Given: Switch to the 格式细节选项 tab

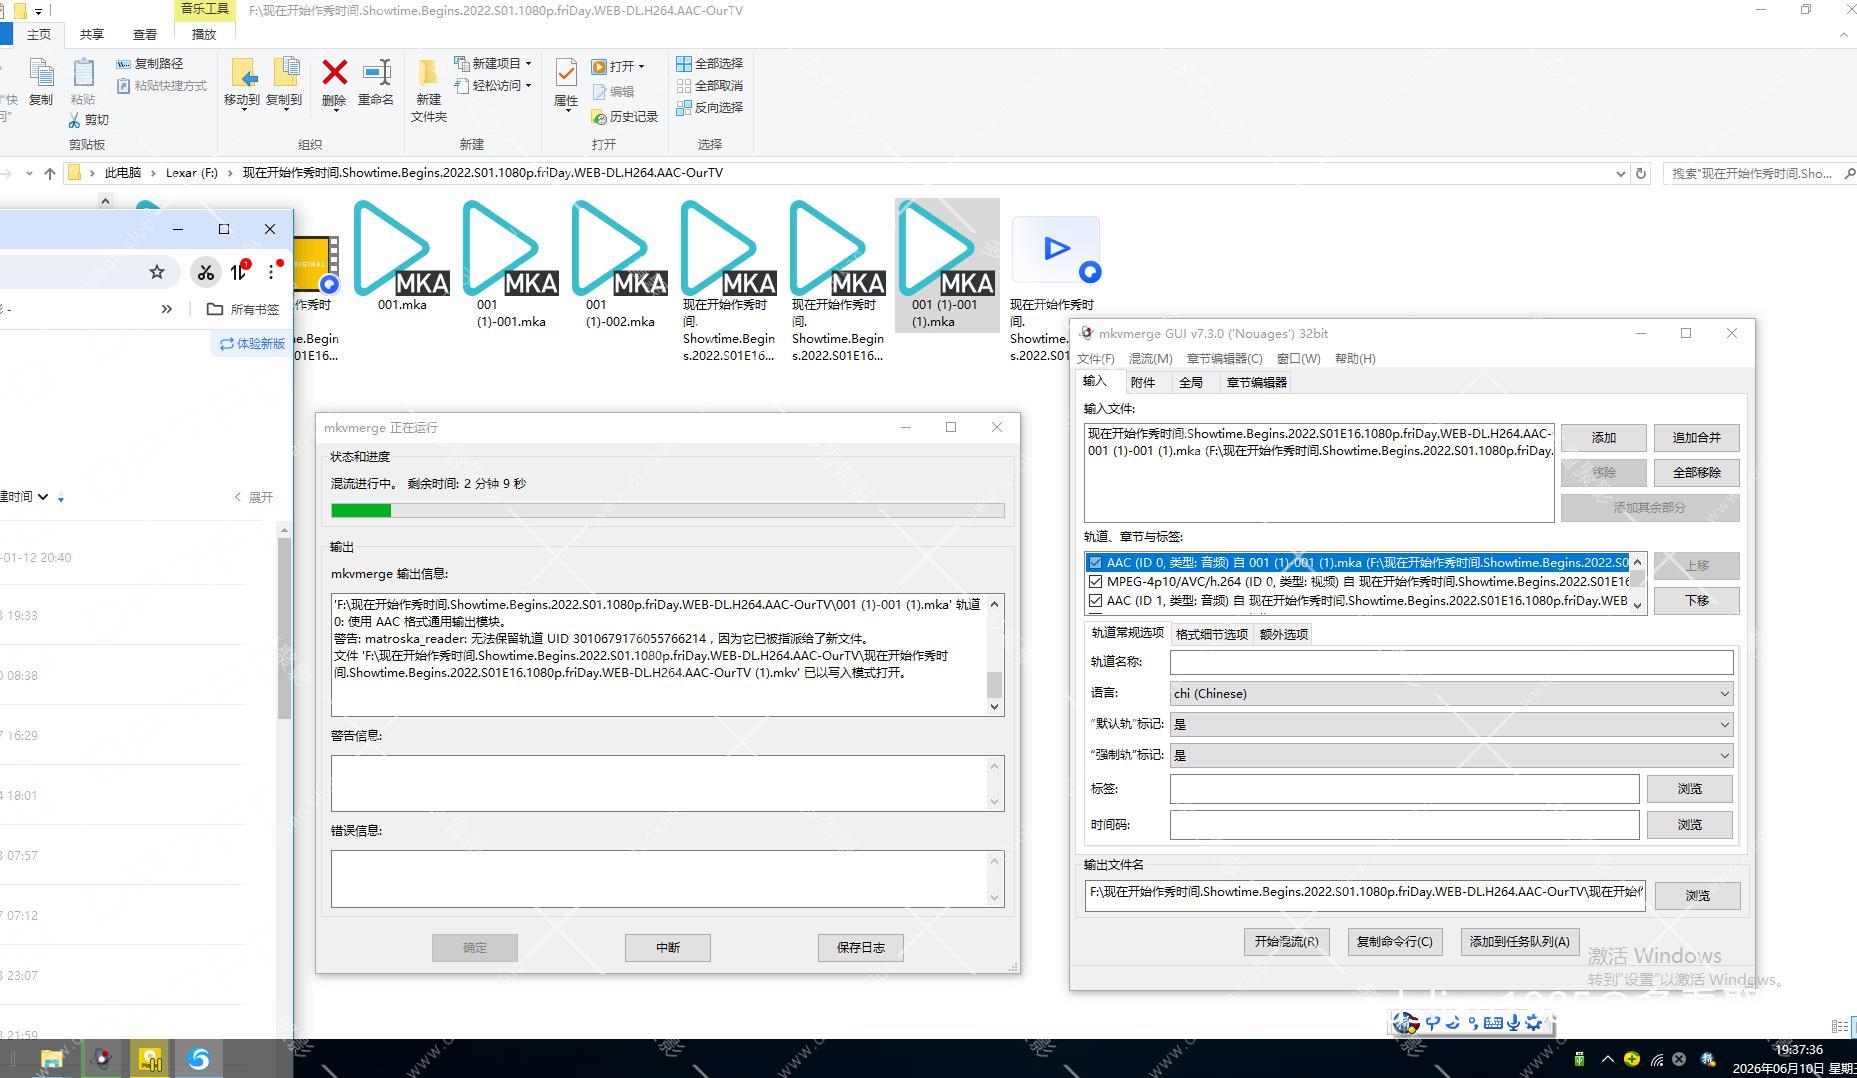Looking at the screenshot, I should 1211,634.
